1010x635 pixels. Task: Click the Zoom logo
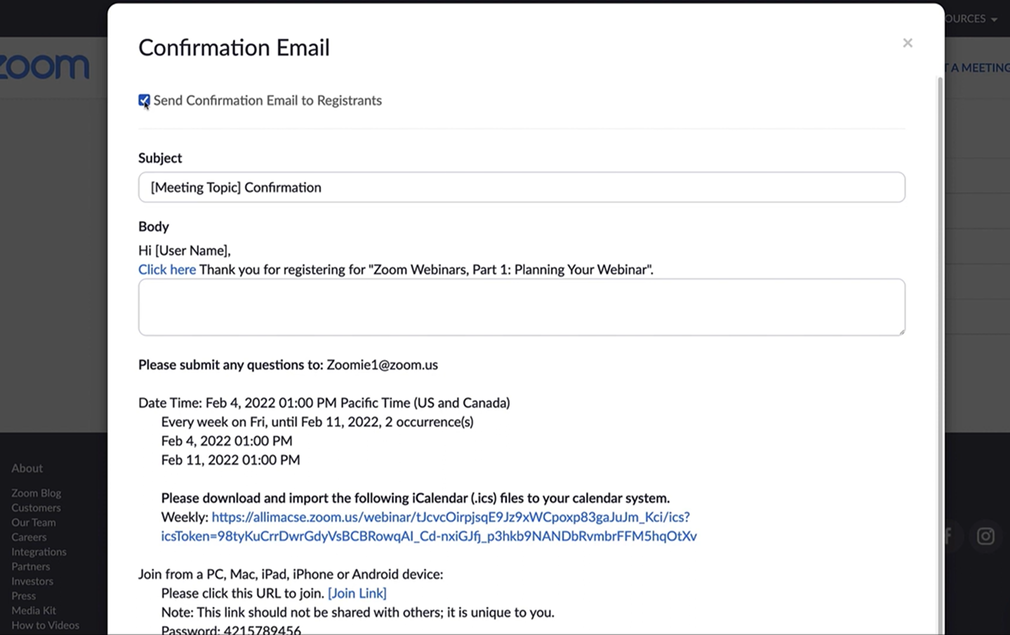[45, 65]
